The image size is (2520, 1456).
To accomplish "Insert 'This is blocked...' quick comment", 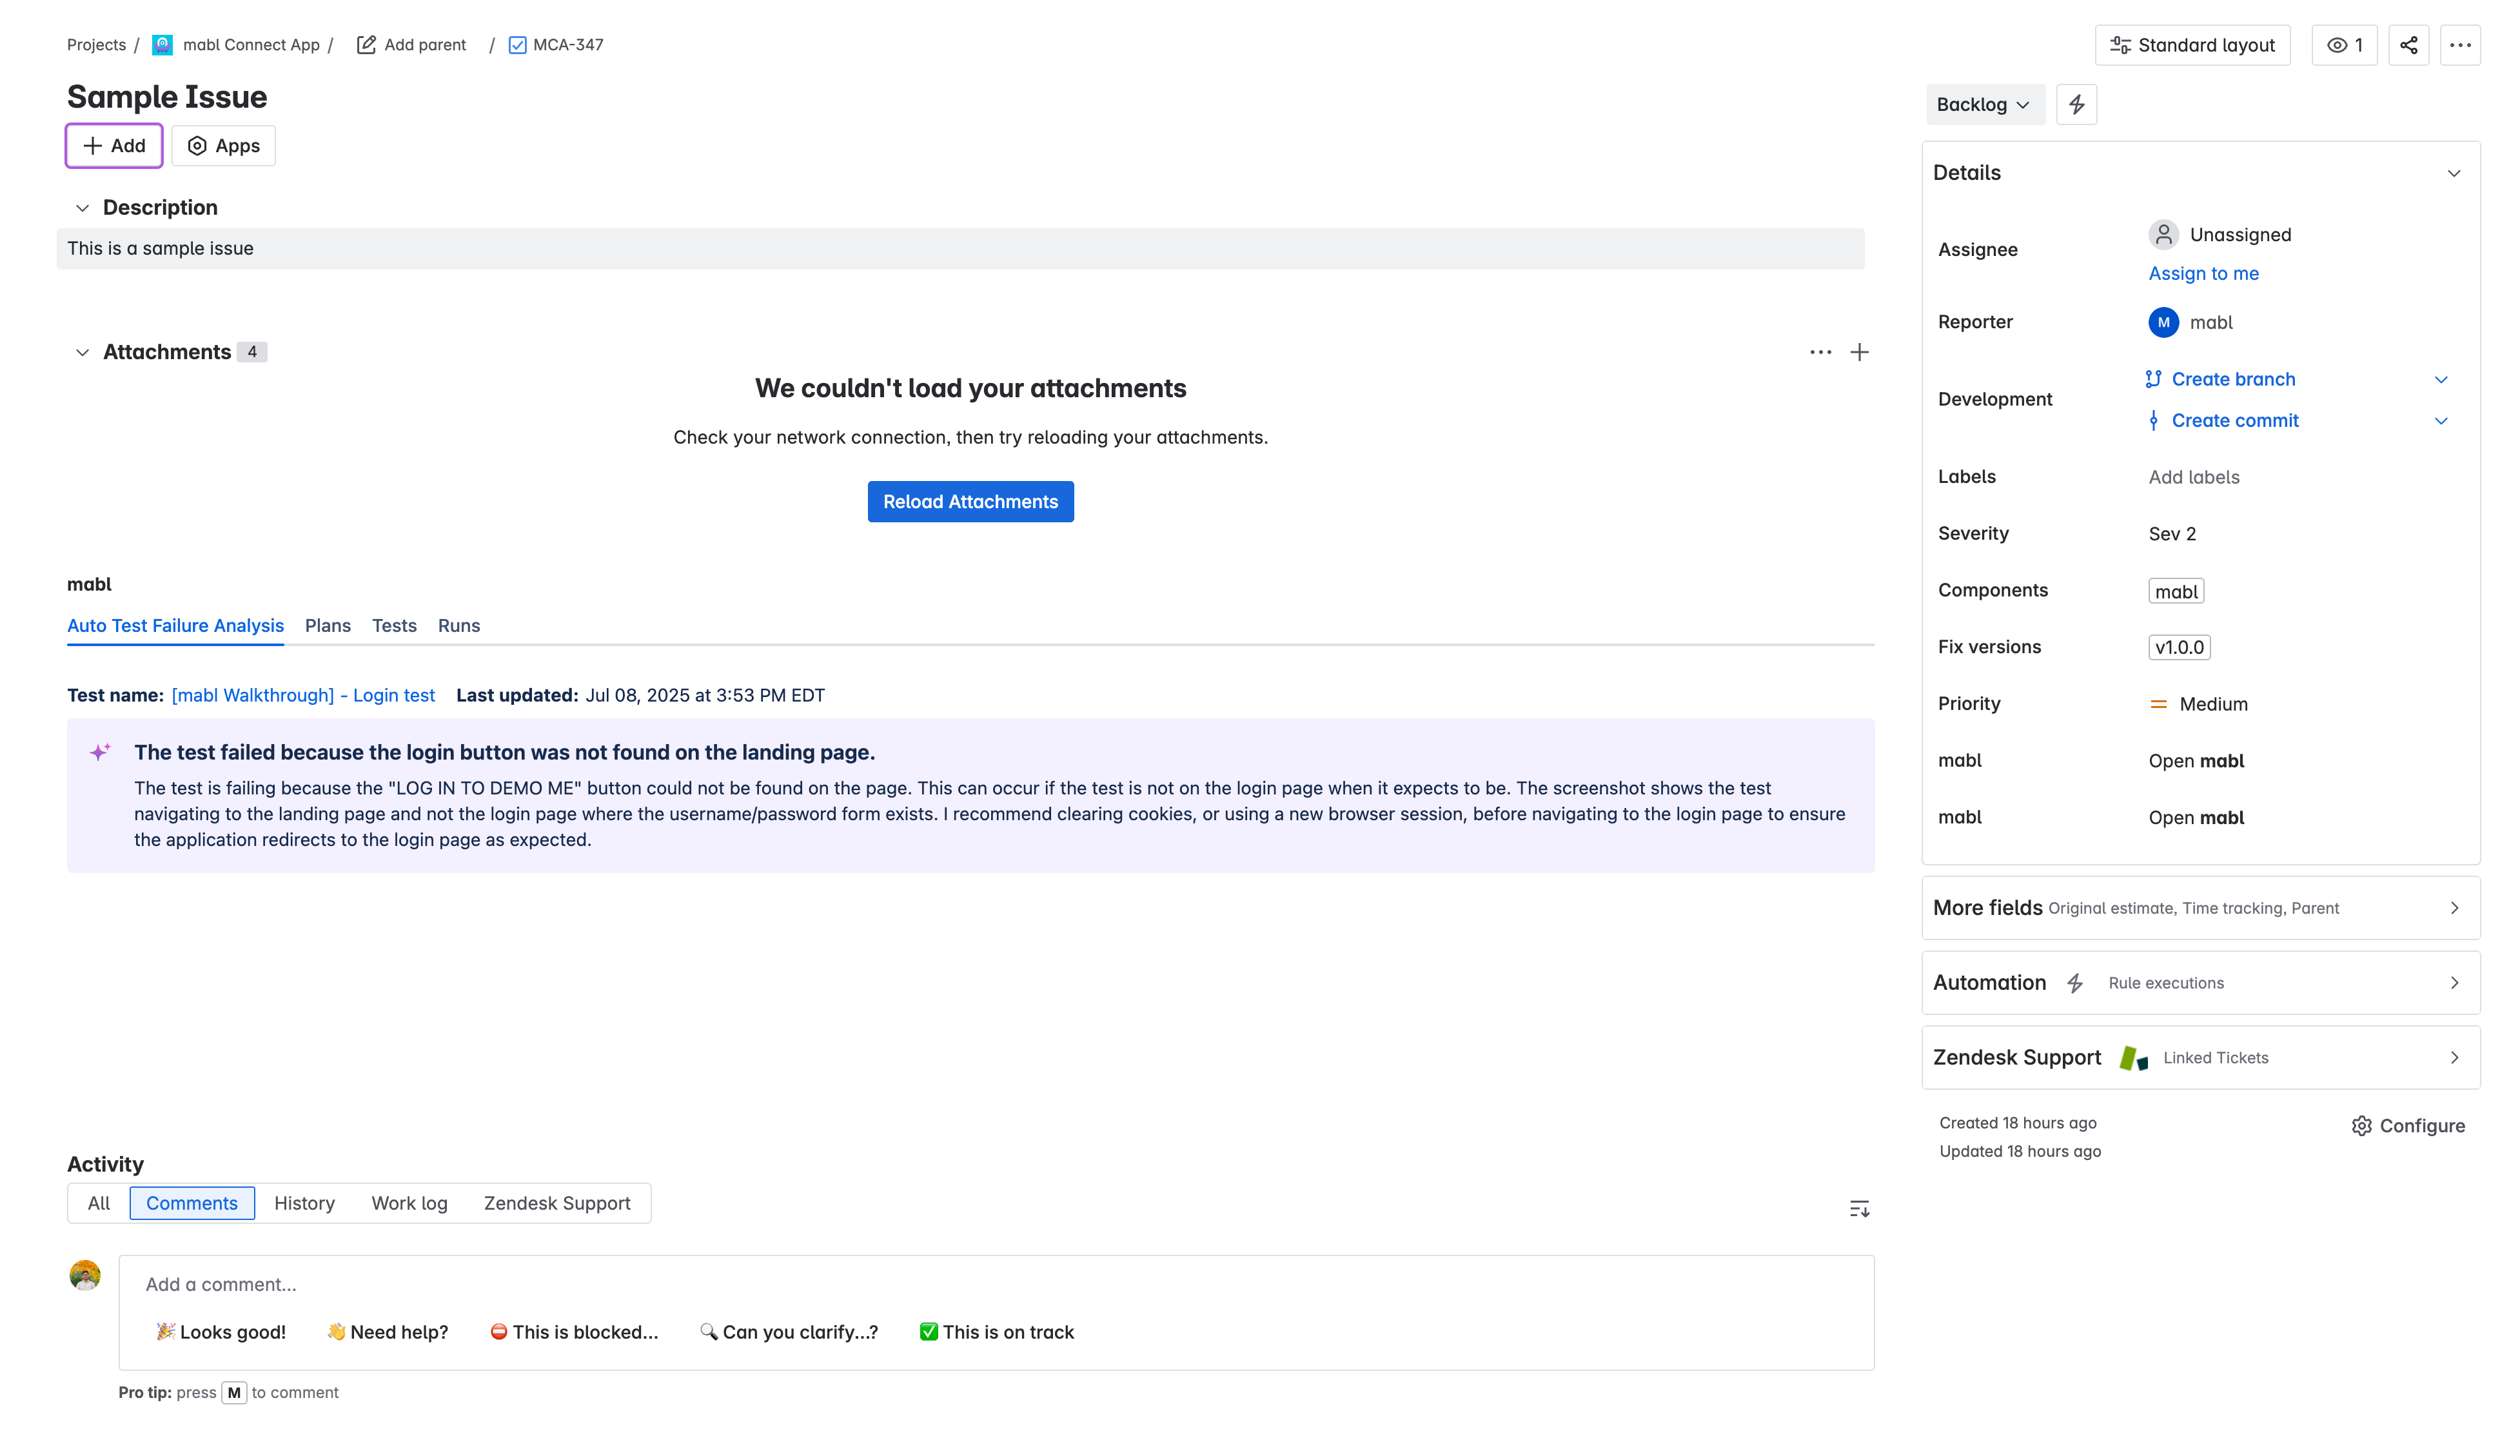I will pyautogui.click(x=574, y=1332).
